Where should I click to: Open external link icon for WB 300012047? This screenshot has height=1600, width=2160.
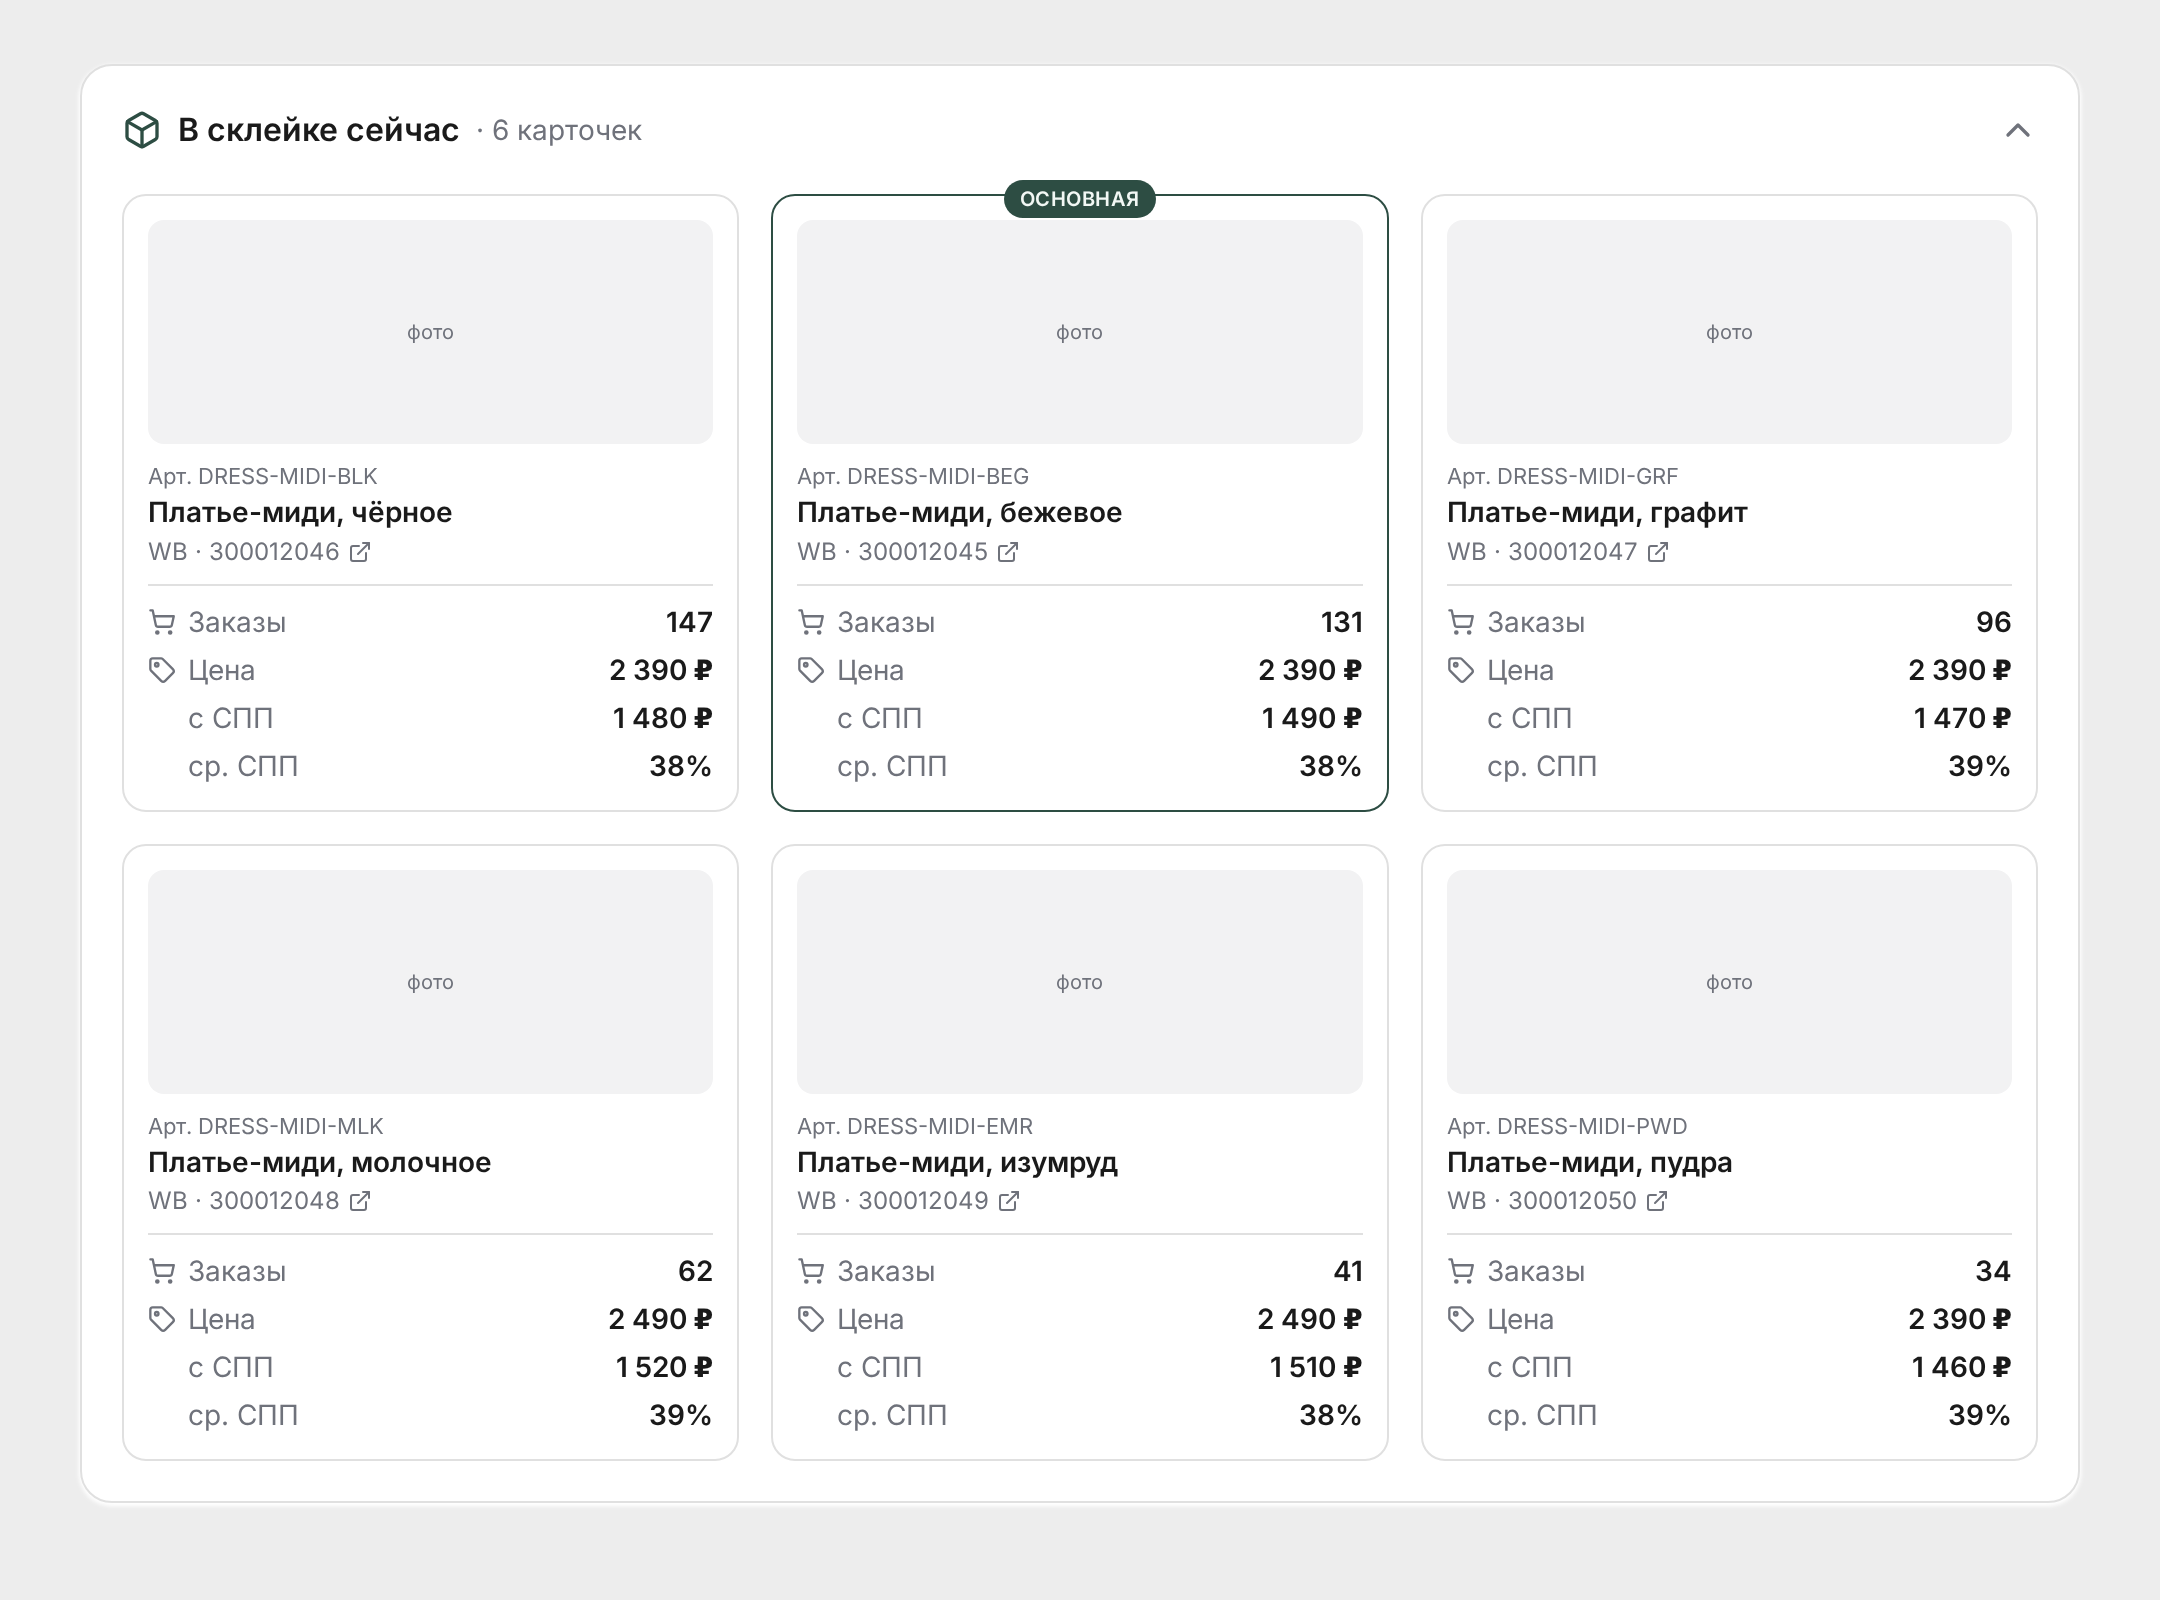coord(1657,552)
